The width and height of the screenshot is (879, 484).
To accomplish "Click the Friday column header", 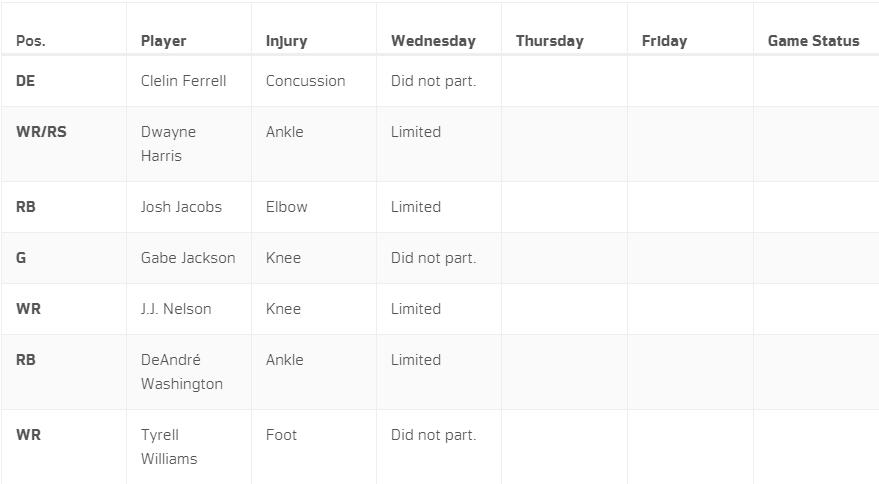I will 664,41.
